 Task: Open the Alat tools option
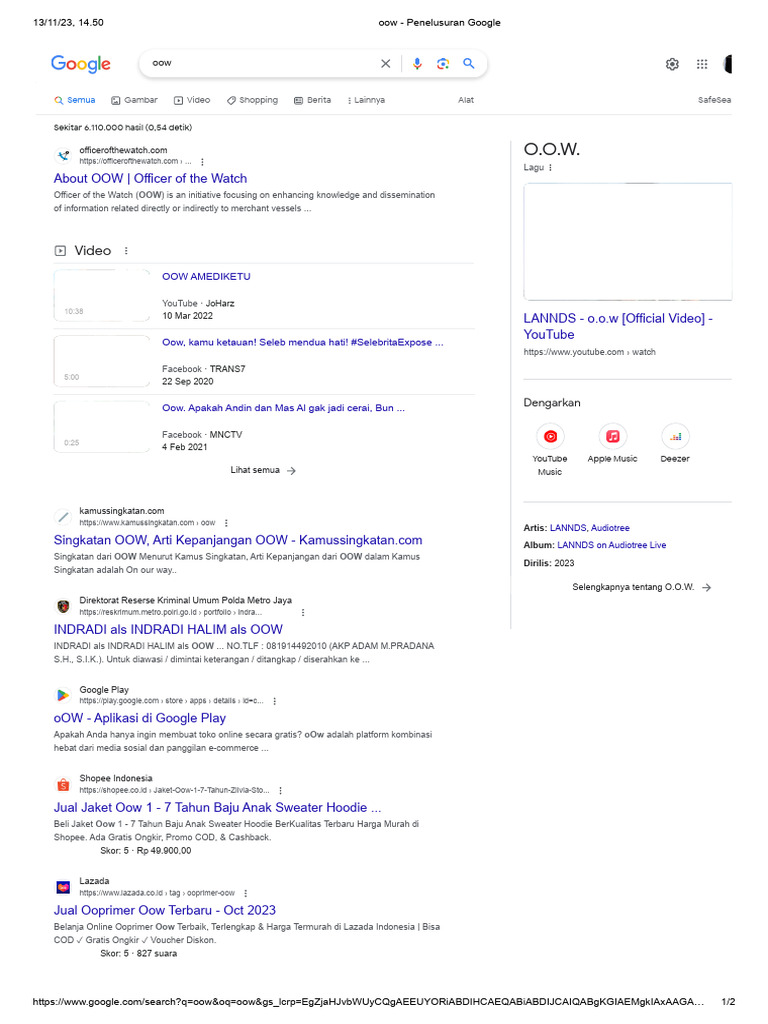pos(466,100)
